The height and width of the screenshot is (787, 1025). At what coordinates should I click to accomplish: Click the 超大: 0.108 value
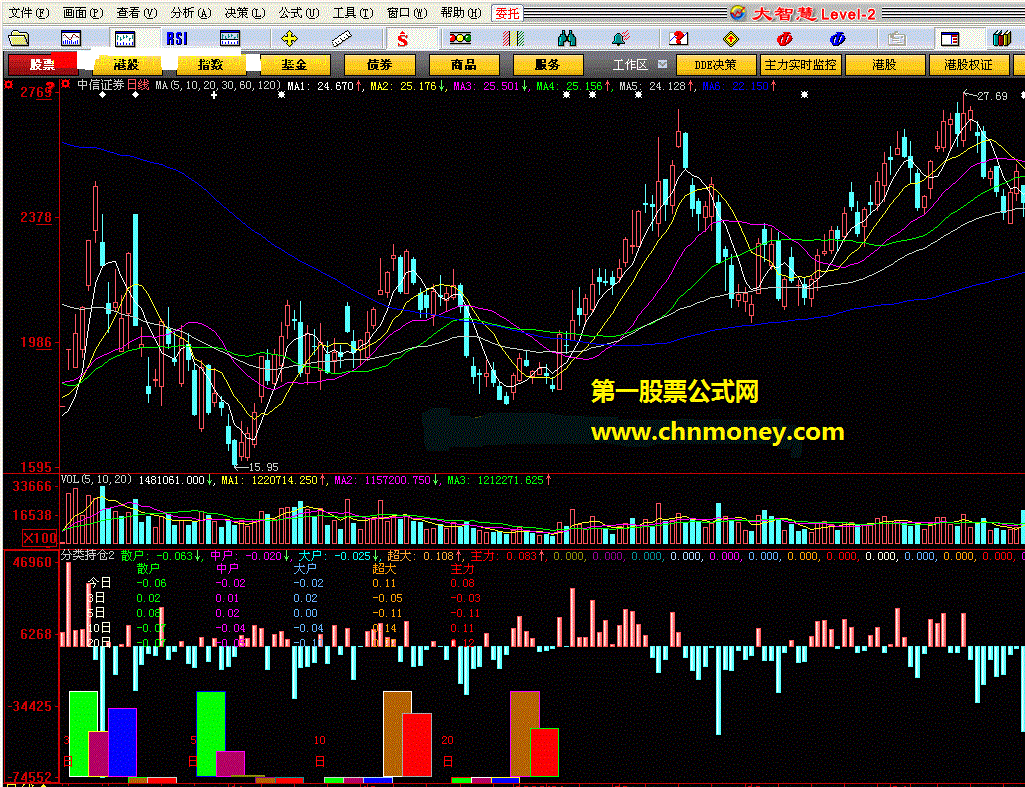pyautogui.click(x=424, y=556)
